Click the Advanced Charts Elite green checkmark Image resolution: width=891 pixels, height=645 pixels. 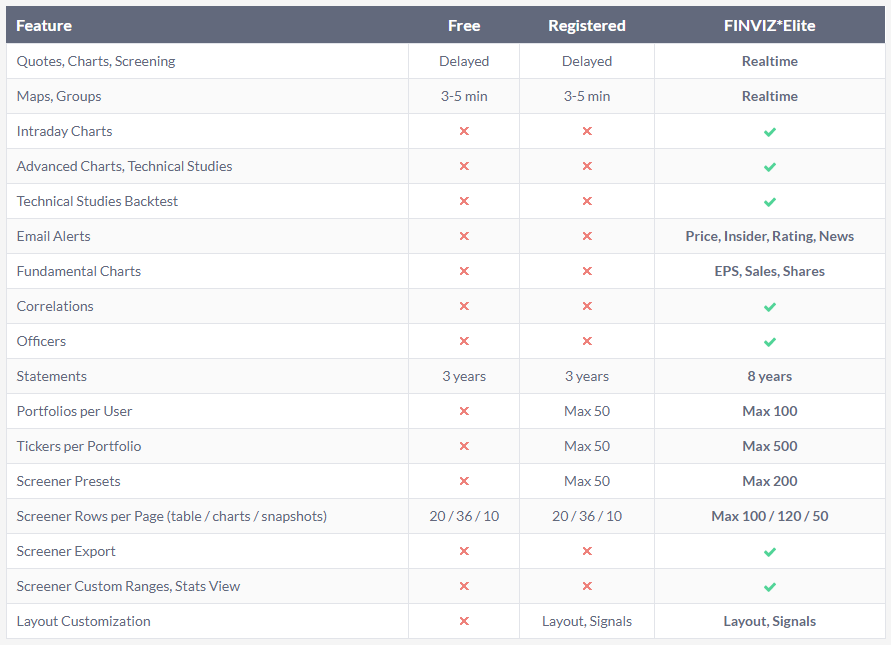pyautogui.click(x=770, y=166)
